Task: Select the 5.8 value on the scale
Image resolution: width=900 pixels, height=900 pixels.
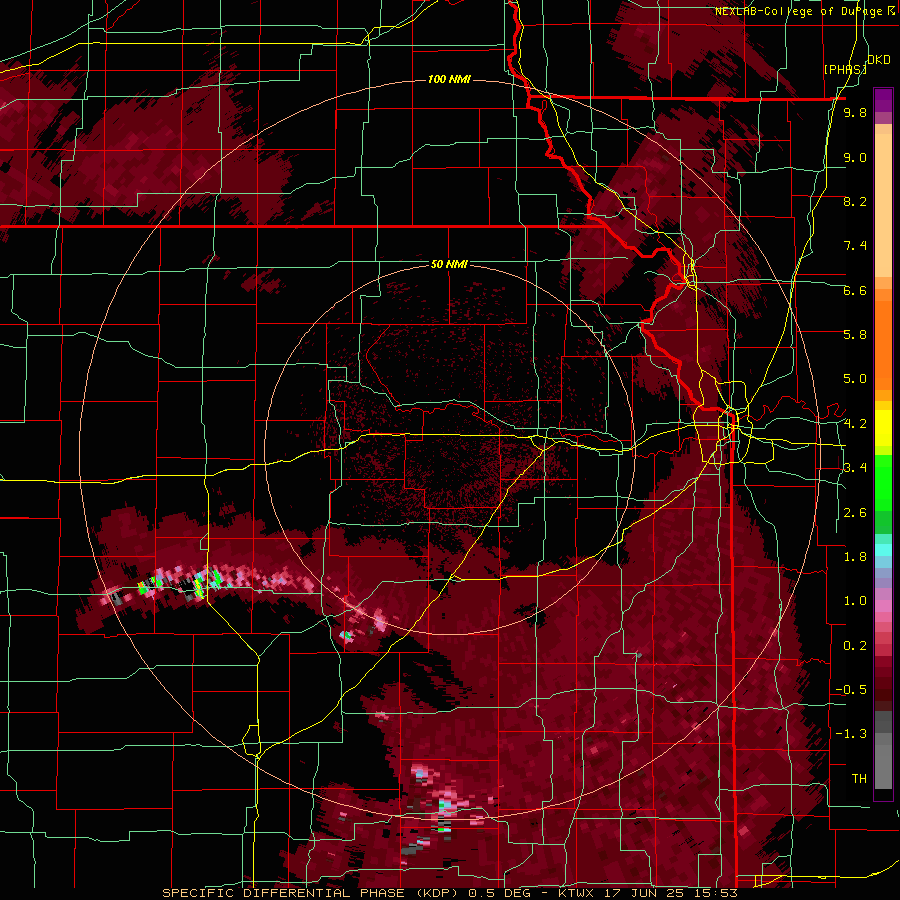Action: (855, 335)
